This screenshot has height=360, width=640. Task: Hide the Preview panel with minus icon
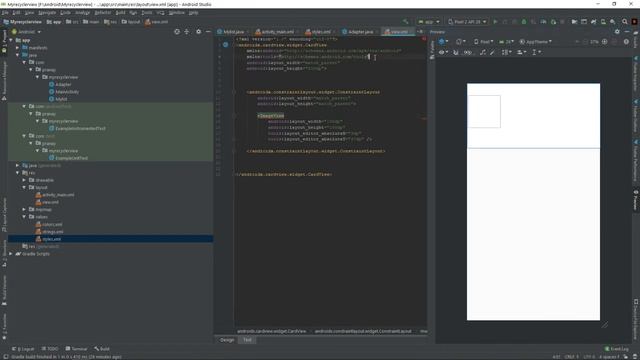click(627, 31)
